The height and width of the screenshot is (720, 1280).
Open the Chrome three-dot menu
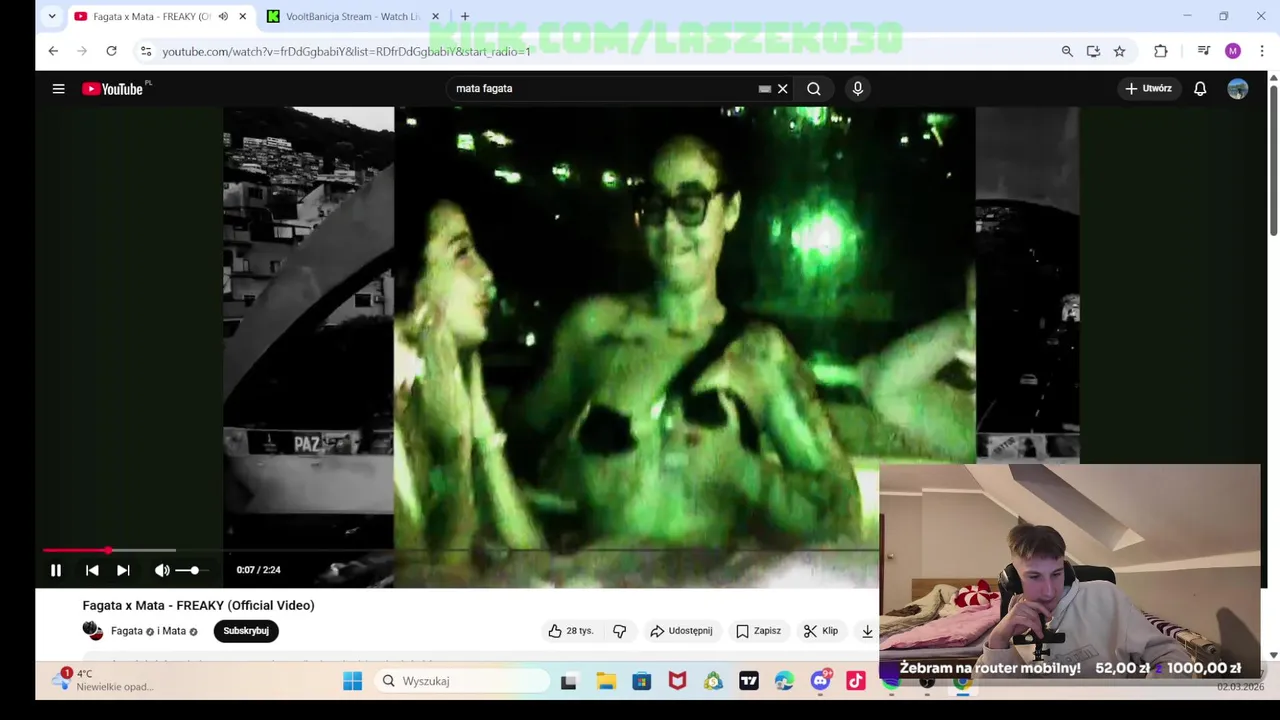coord(1262,51)
